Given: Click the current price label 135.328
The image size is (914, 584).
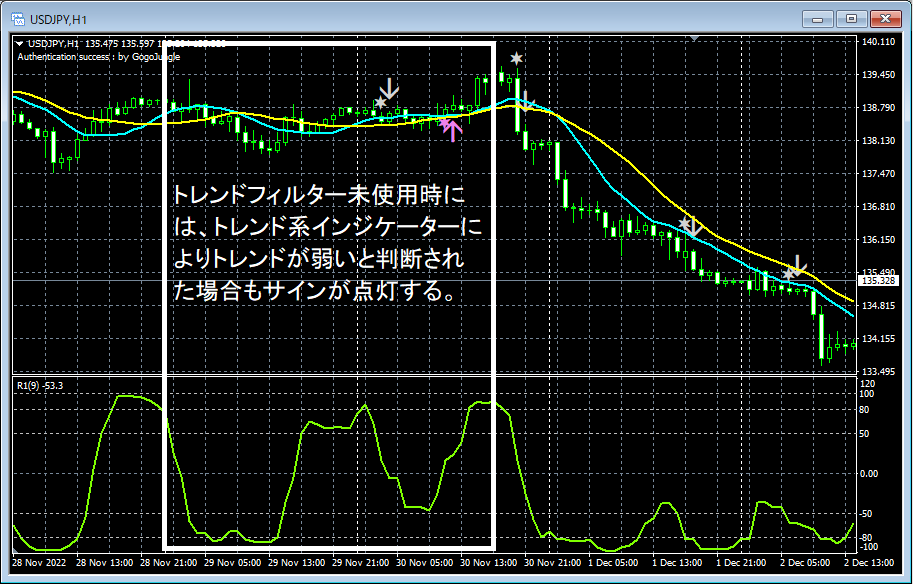Looking at the screenshot, I should 878,281.
